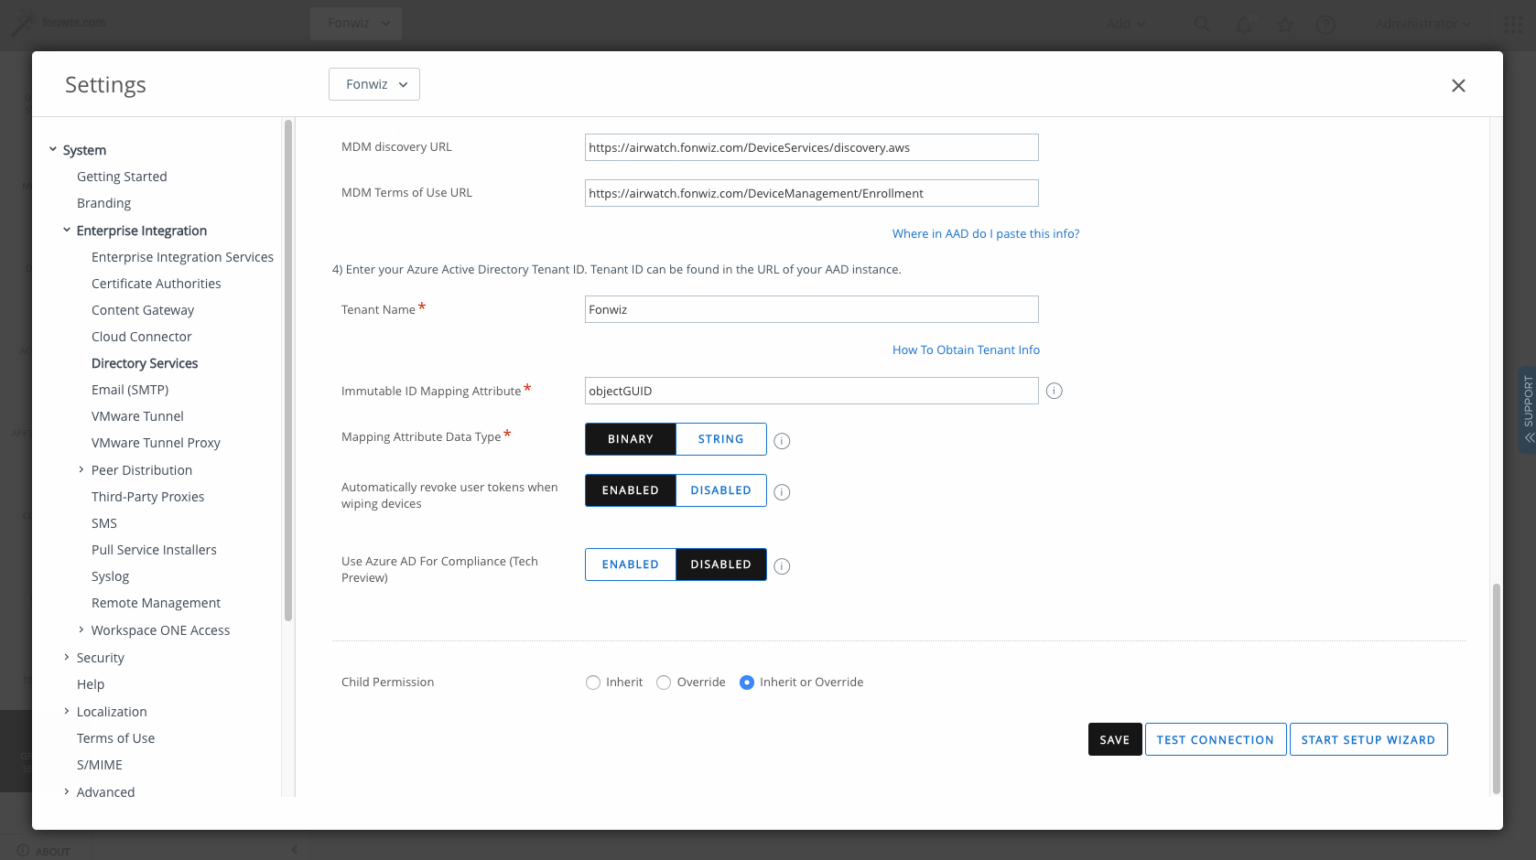The height and width of the screenshot is (860, 1536).
Task: View notifications via the bell icon
Action: pyautogui.click(x=1243, y=23)
